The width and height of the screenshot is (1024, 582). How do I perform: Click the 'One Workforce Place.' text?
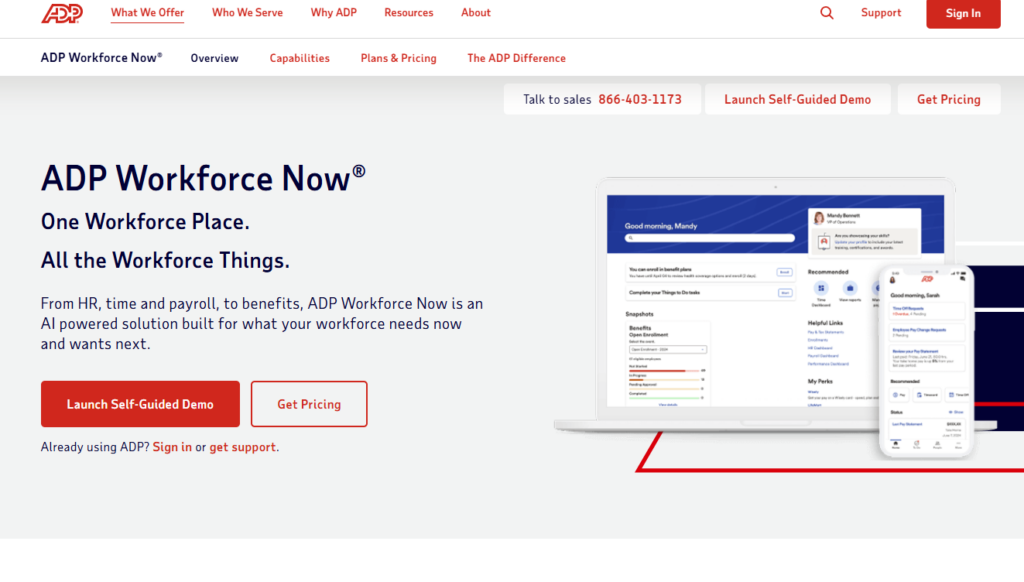145,222
